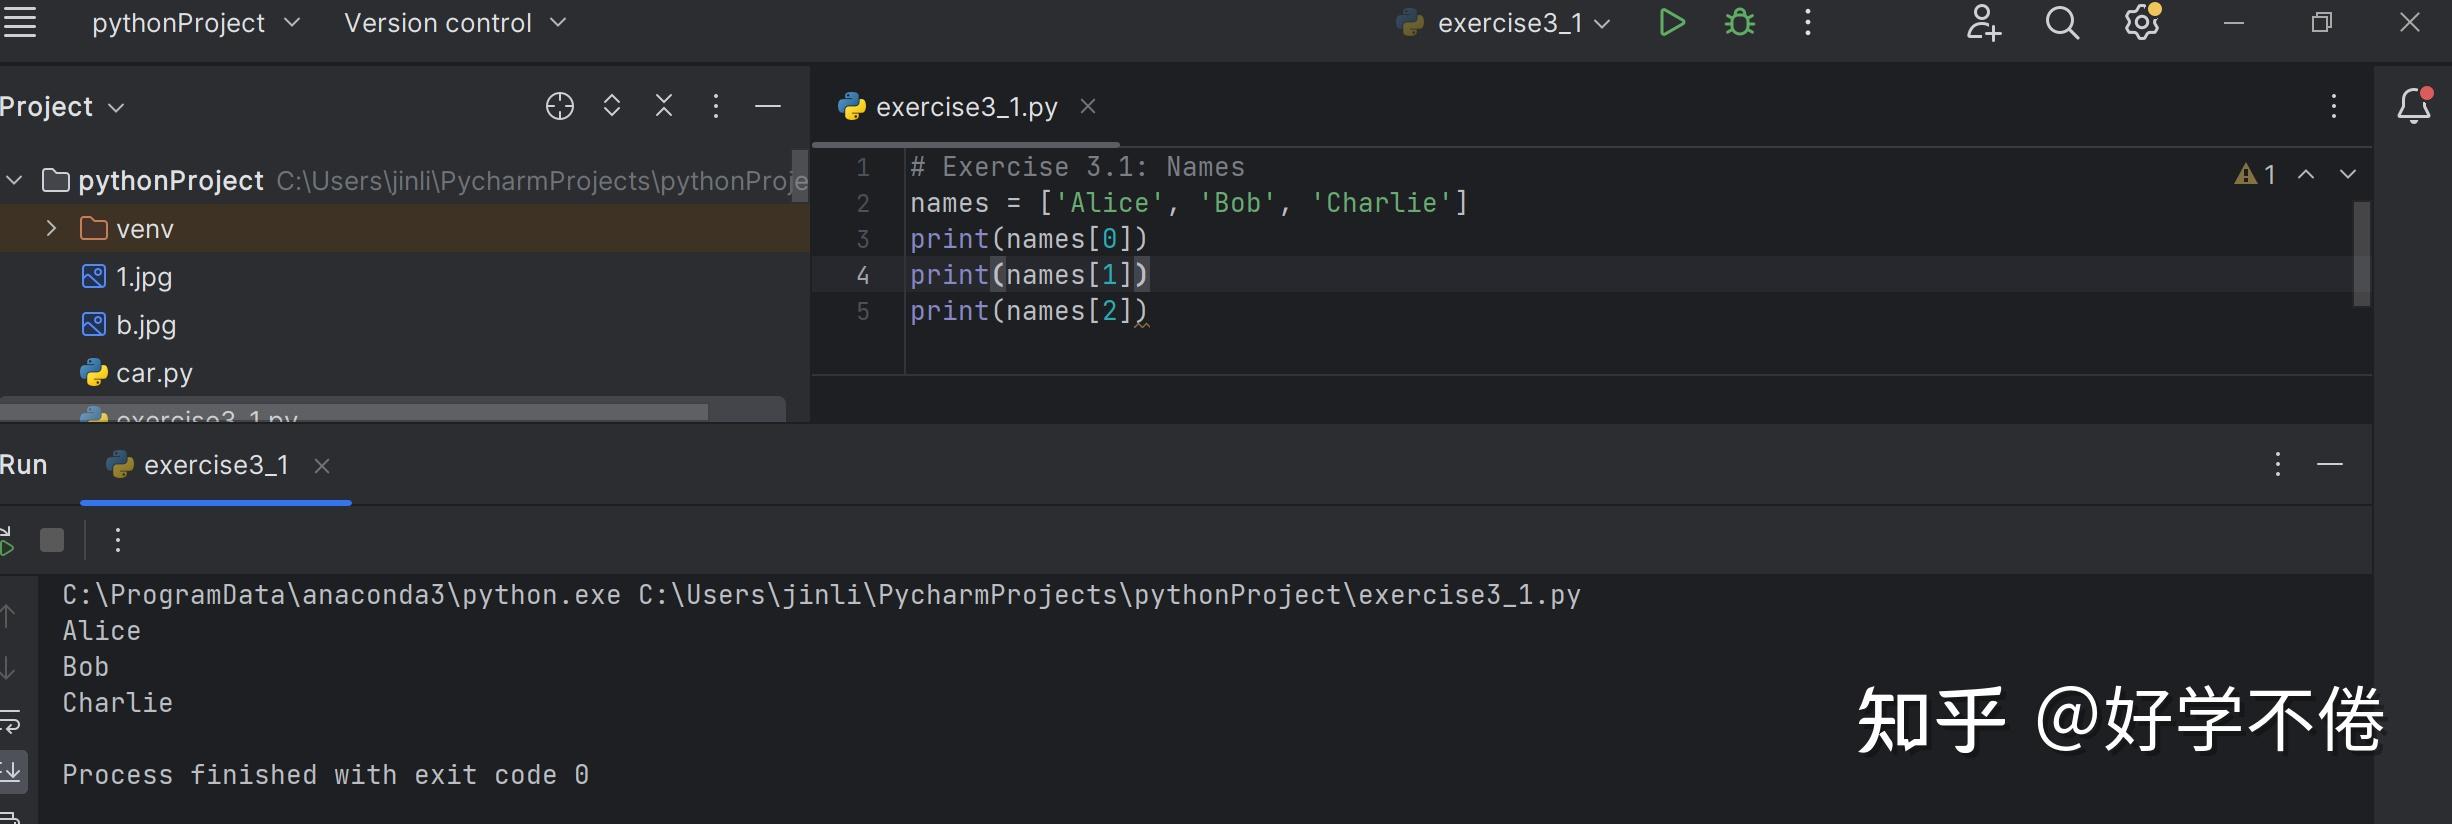The height and width of the screenshot is (824, 2452).
Task: Open exercise3_1 run configuration dropdown
Action: 1508,23
